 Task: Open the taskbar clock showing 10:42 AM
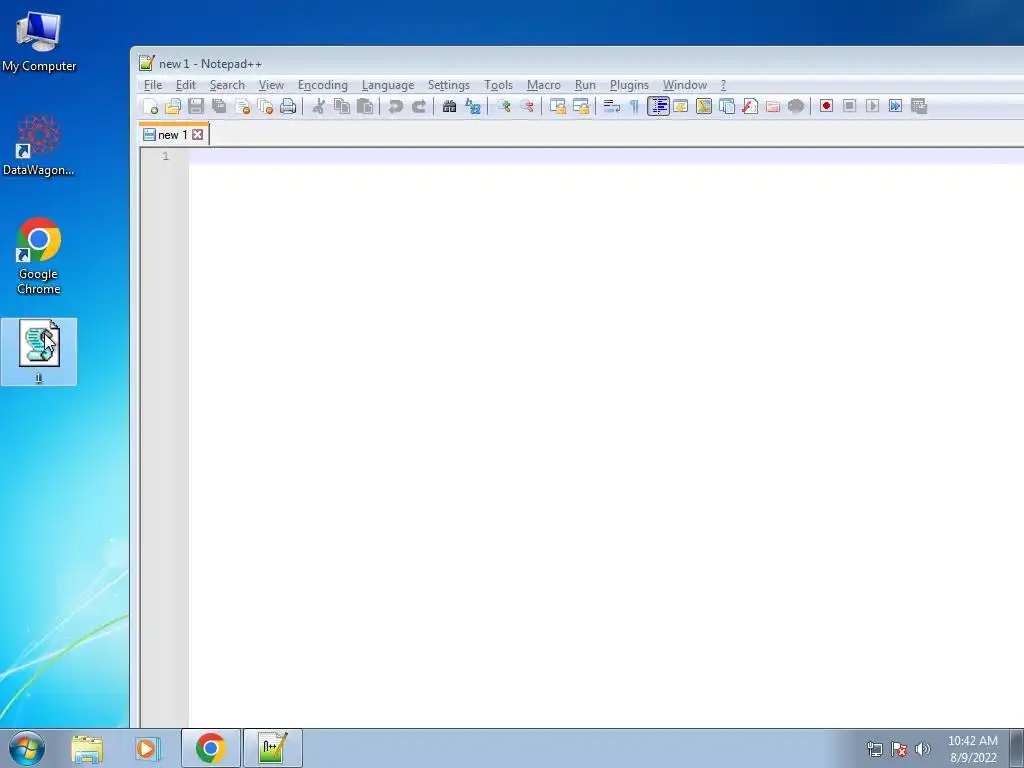tap(972, 749)
